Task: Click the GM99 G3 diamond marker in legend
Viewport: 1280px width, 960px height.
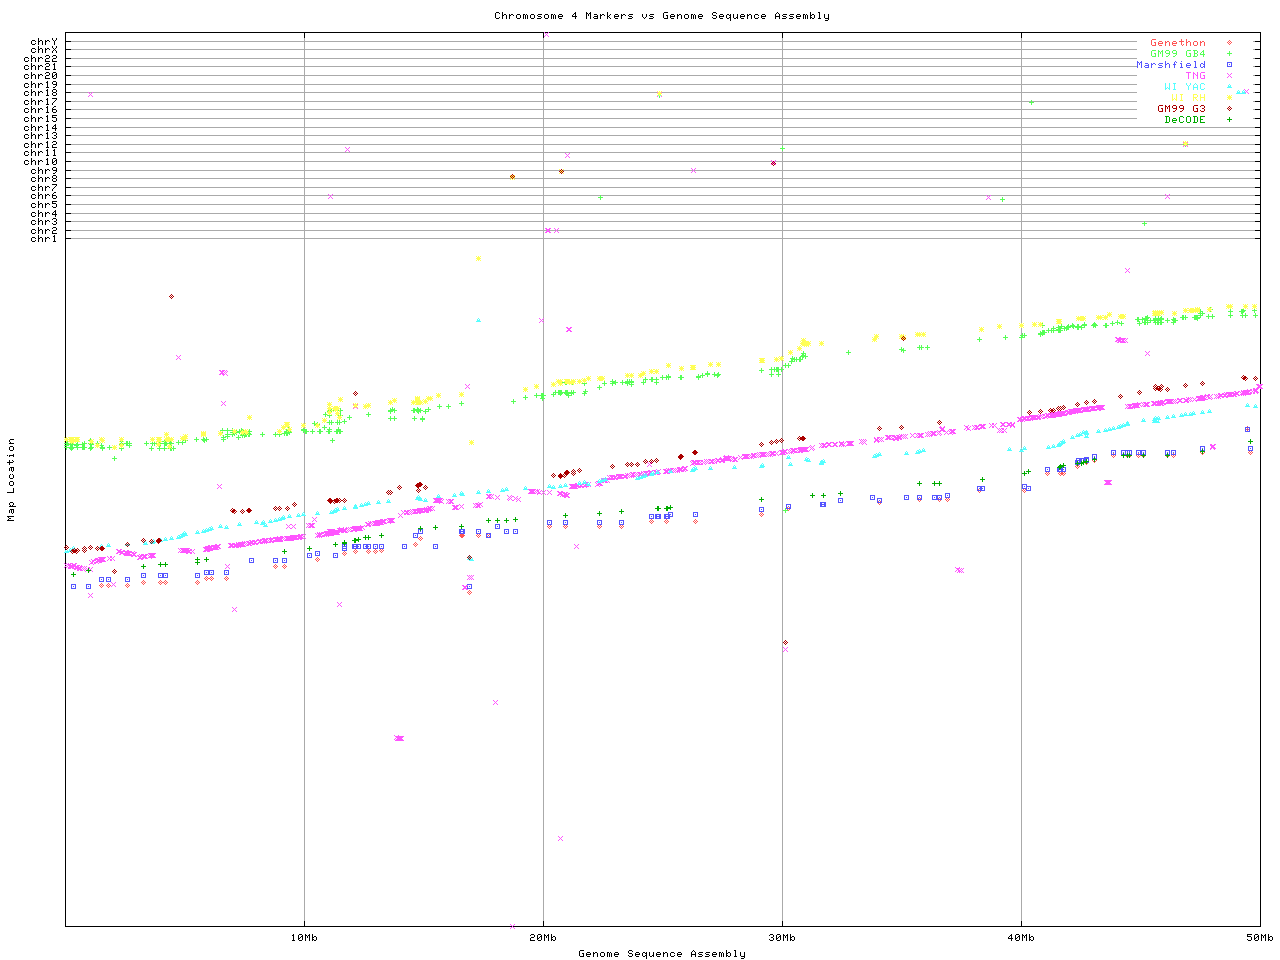Action: [x=1229, y=109]
